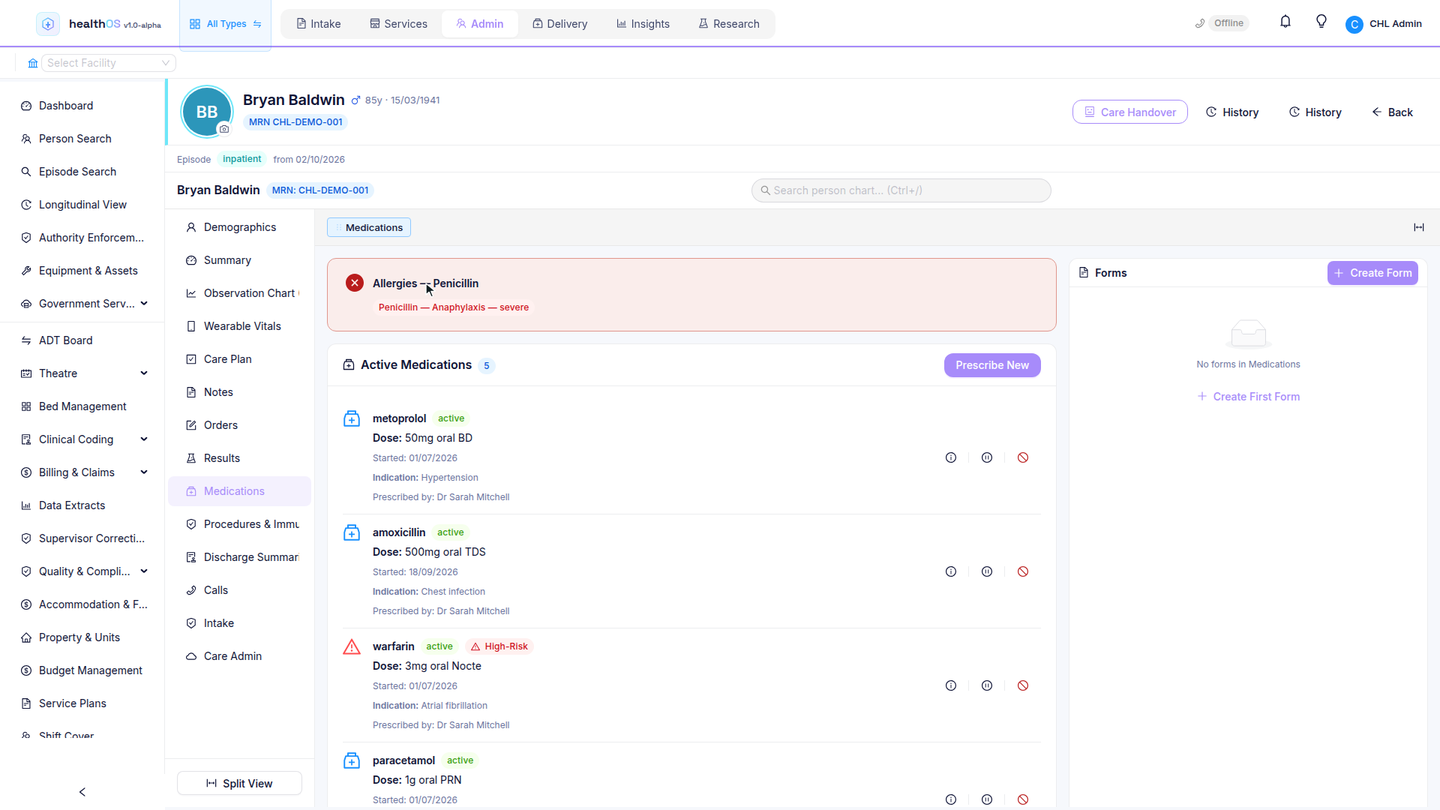Open the Select Facility dropdown
Screen dimensions: 1440x810
108,63
